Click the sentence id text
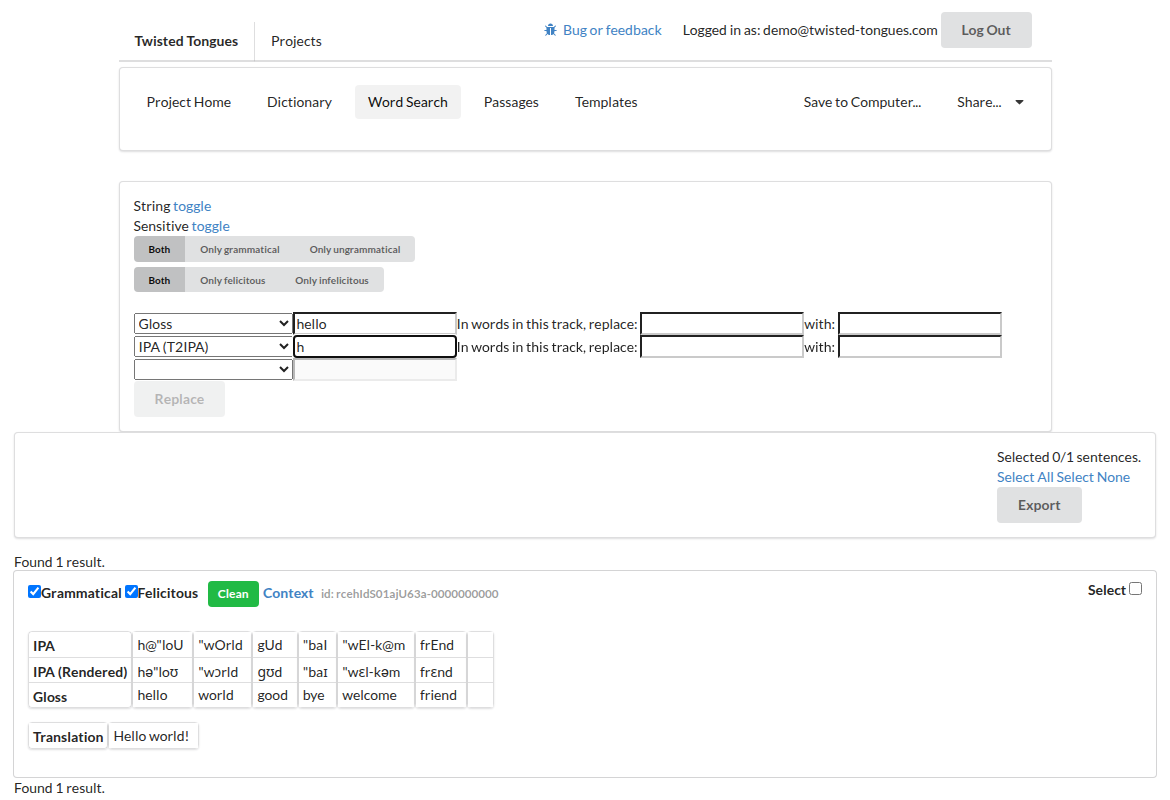Image resolution: width=1170 pixels, height=800 pixels. click(x=410, y=594)
